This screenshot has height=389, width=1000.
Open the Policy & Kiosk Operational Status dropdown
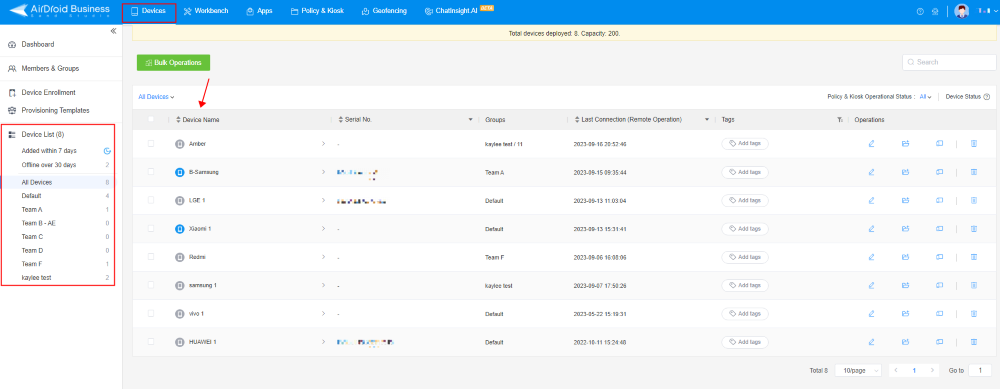925,97
